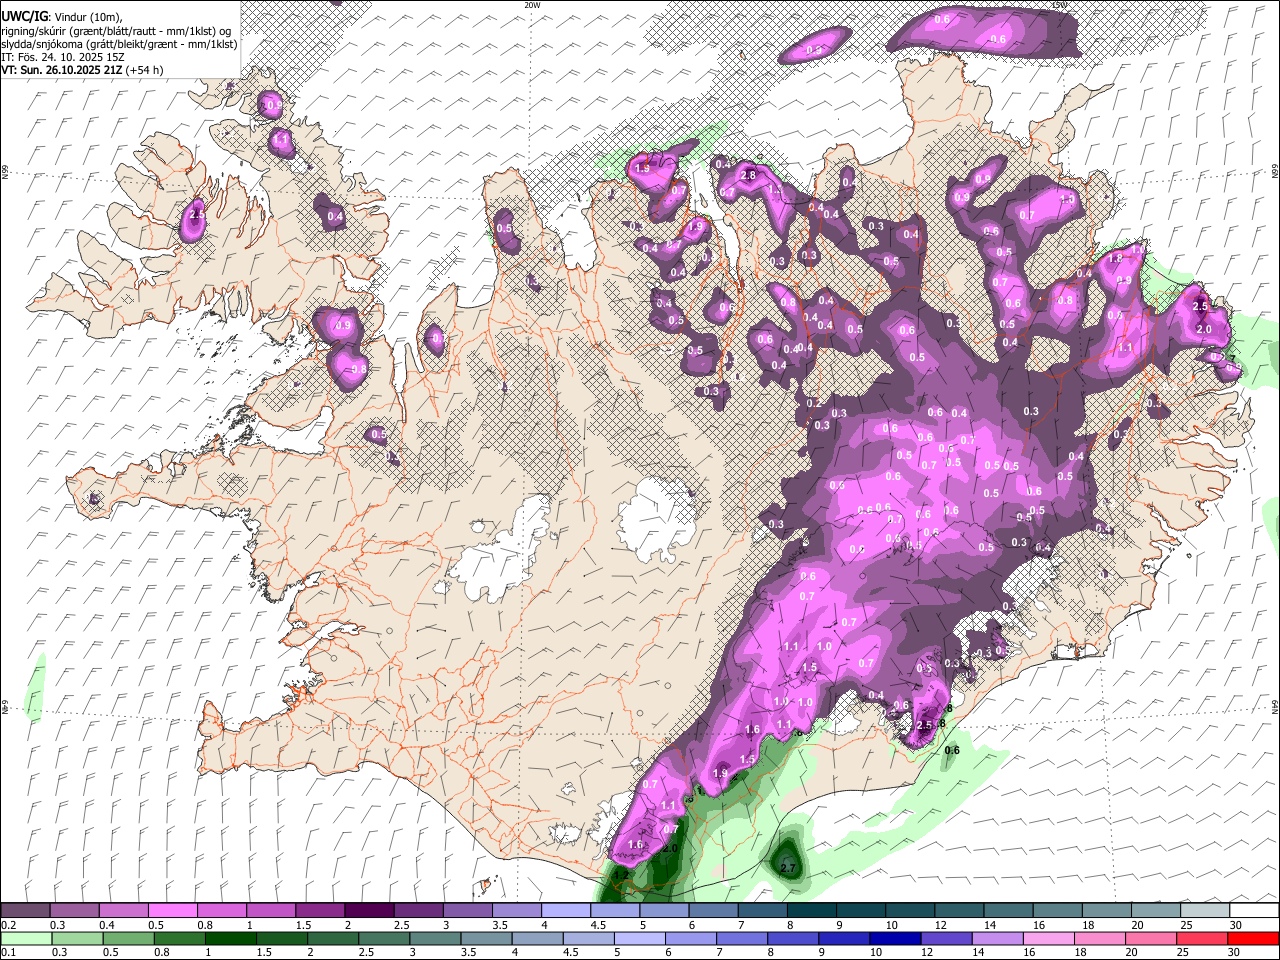This screenshot has height=960, width=1280.
Task: Click the pale green 0.1–0.3 rain legend swatch
Action: [x=26, y=939]
